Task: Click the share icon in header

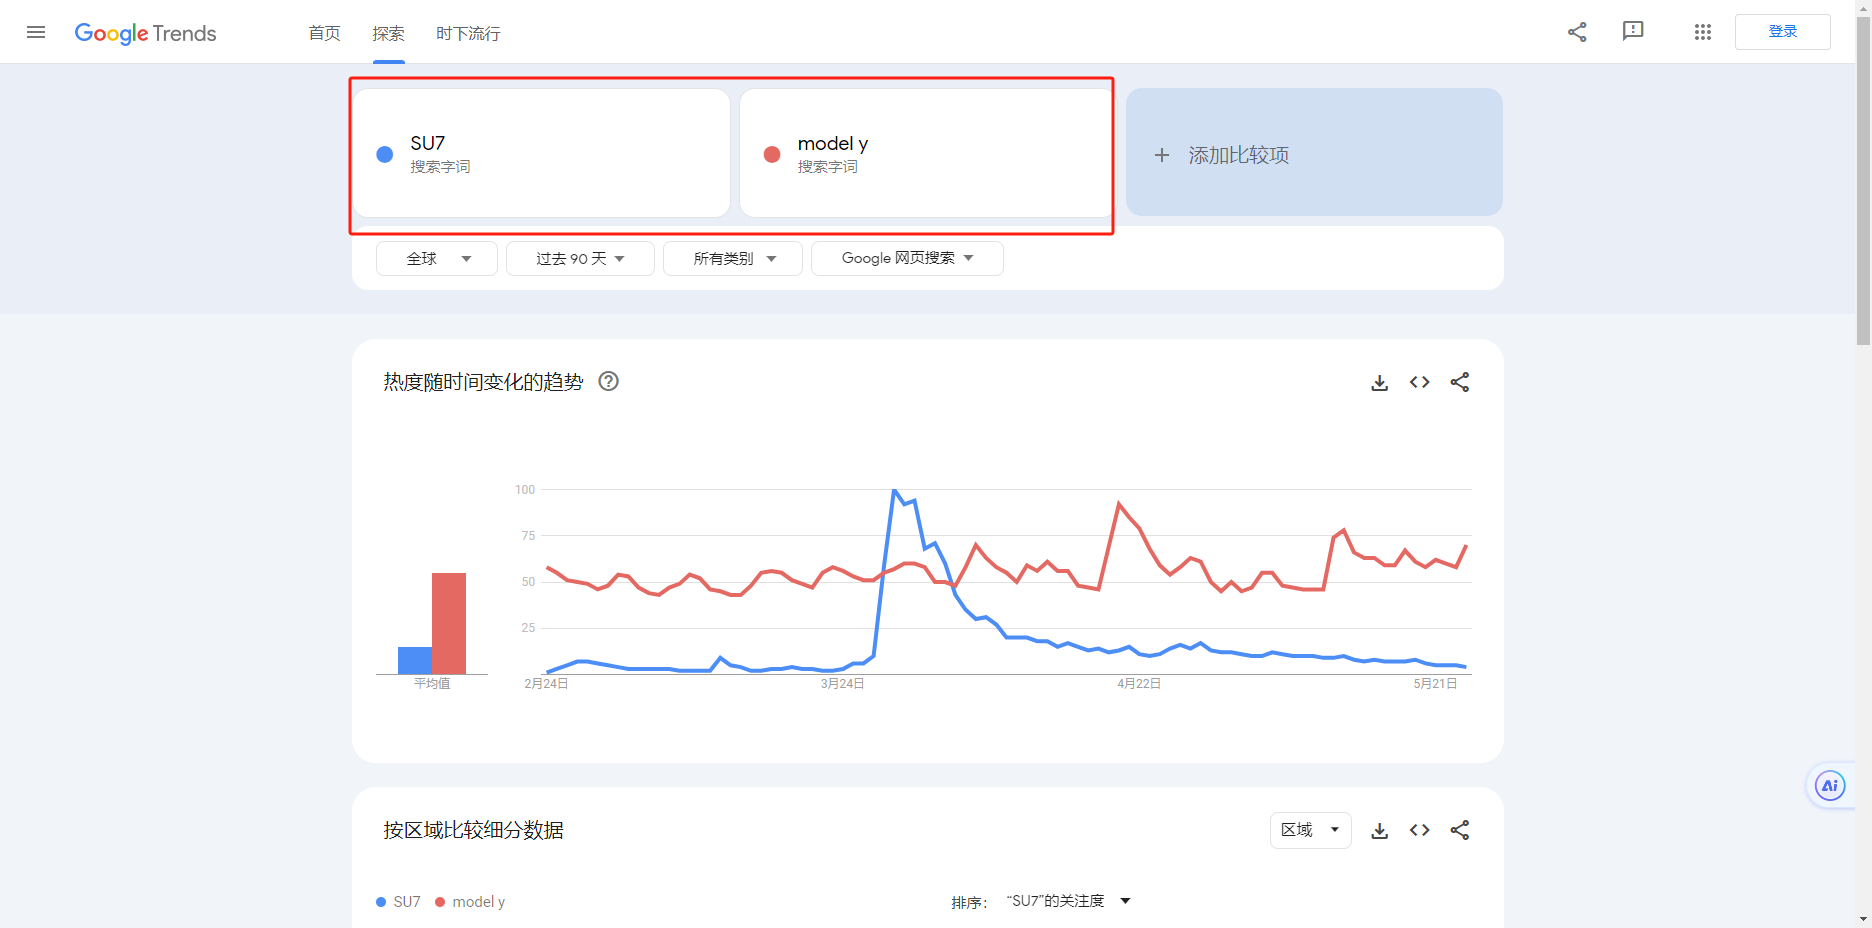Action: coord(1577,32)
